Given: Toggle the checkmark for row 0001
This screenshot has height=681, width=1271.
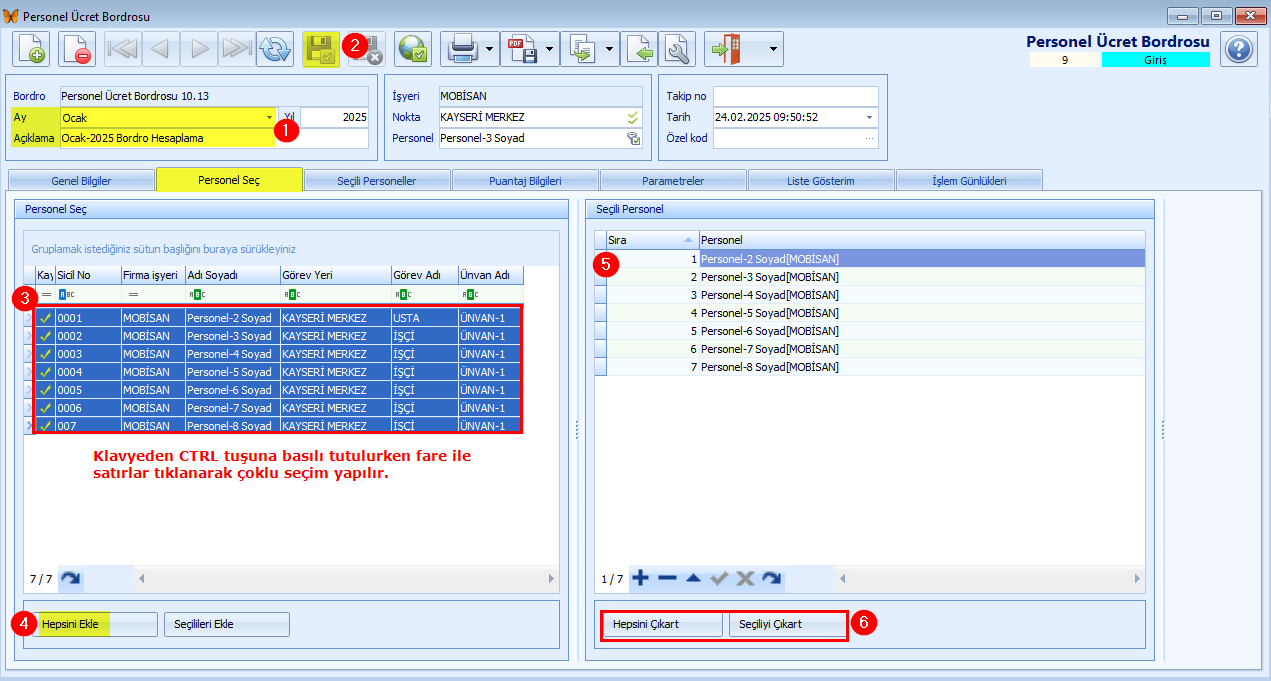Looking at the screenshot, I should (45, 318).
